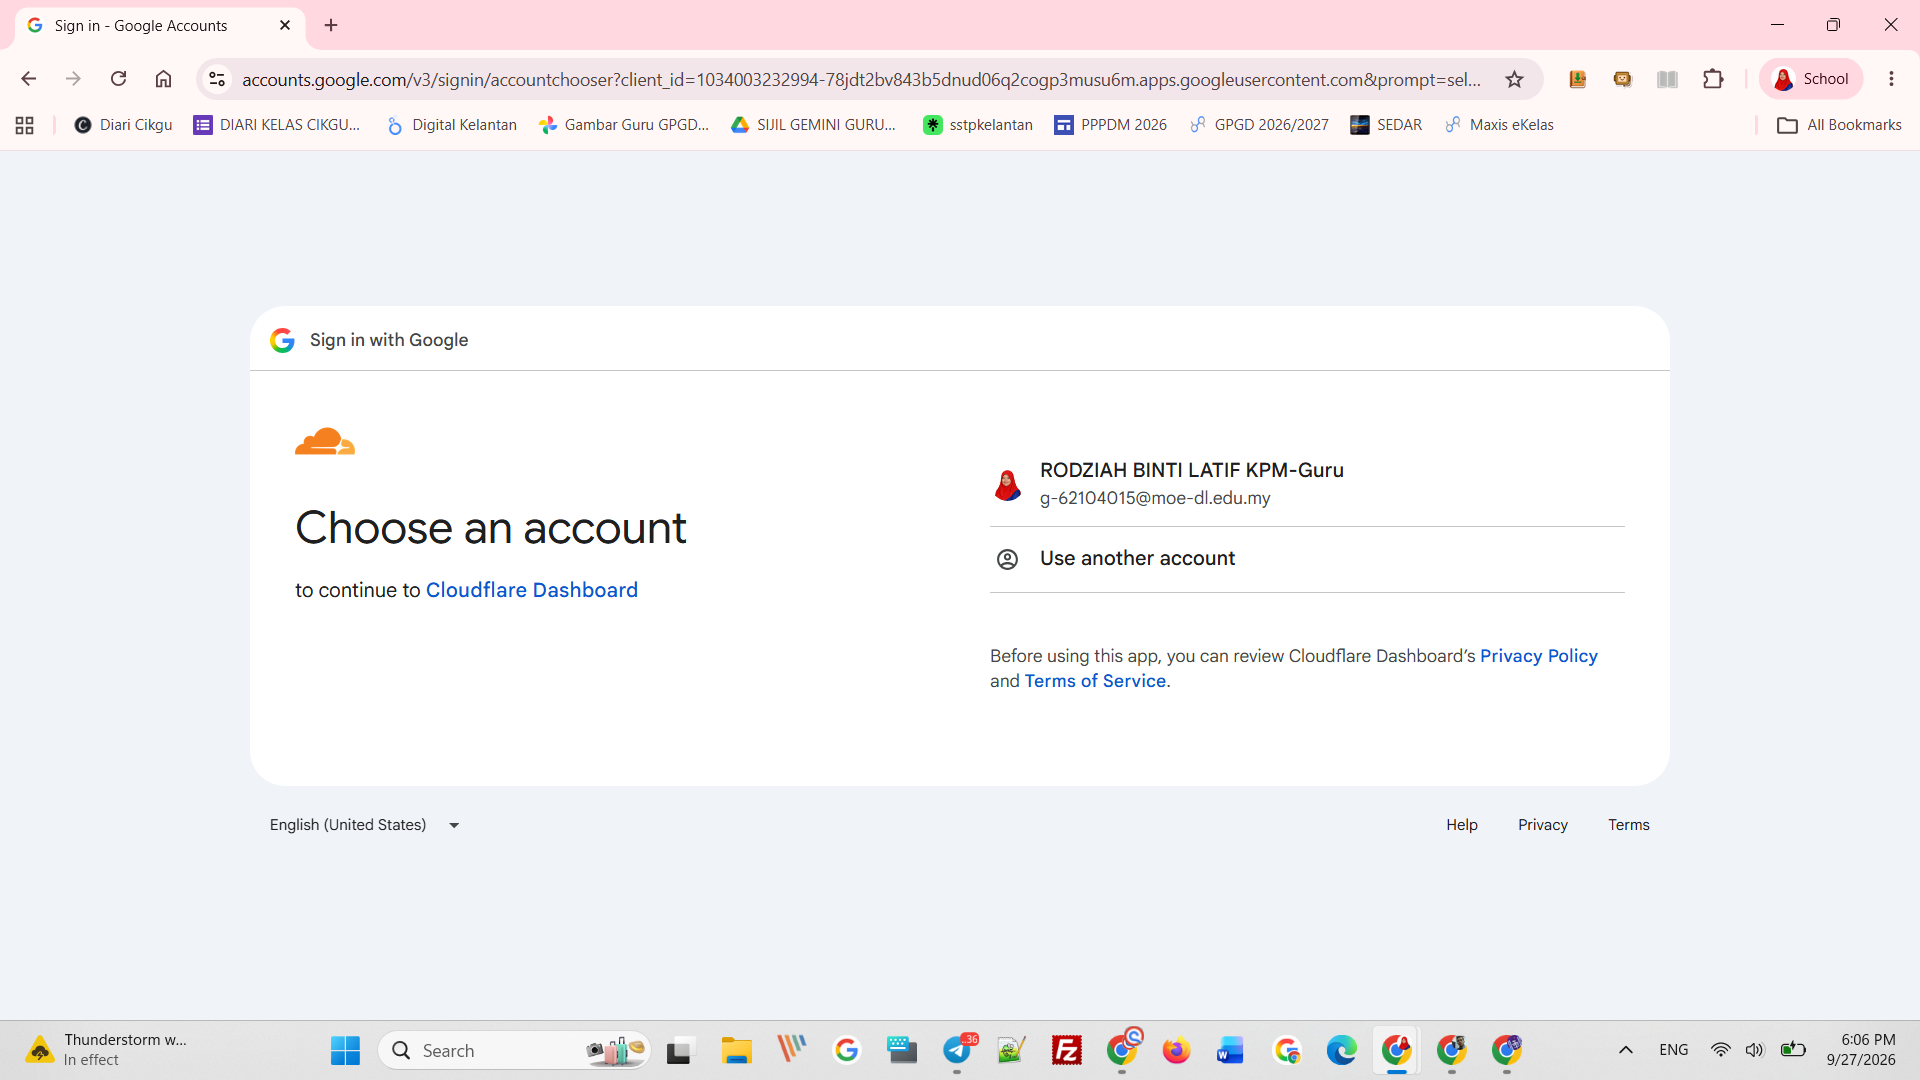Open the battery status tray icon
1920x1080 pixels.
tap(1793, 1050)
